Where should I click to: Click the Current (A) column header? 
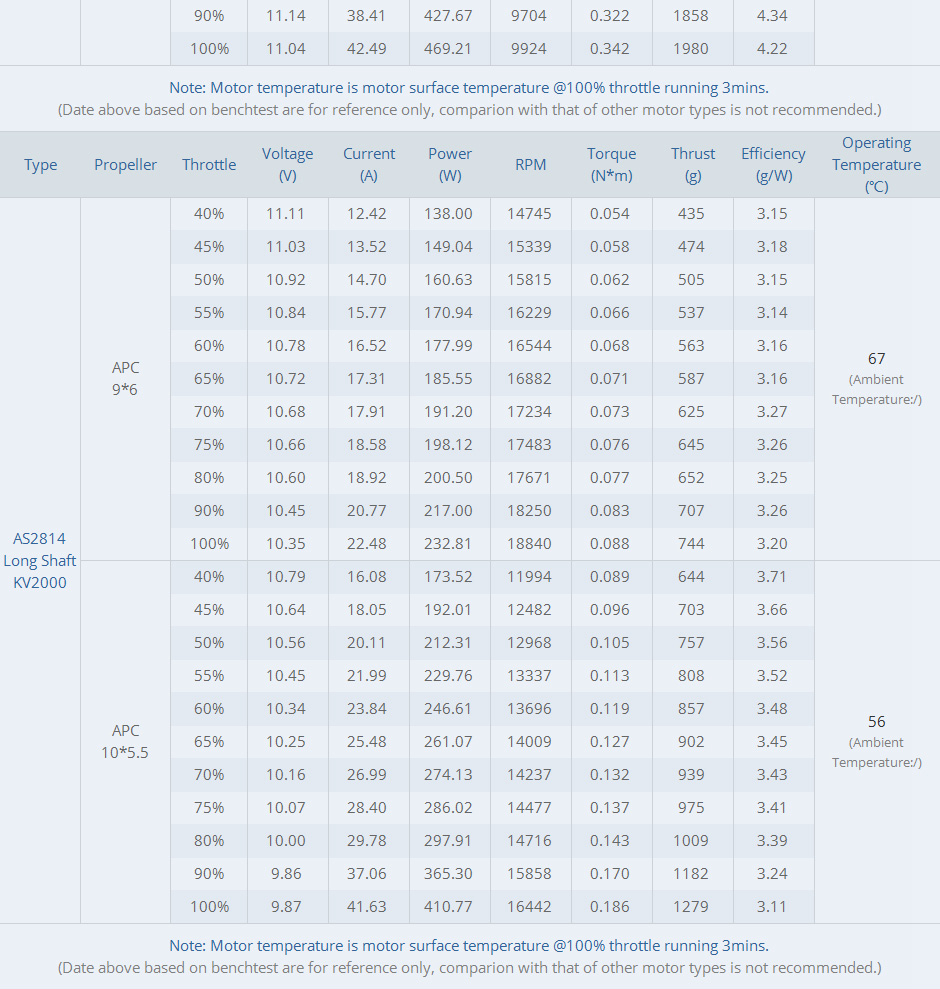pyautogui.click(x=369, y=165)
